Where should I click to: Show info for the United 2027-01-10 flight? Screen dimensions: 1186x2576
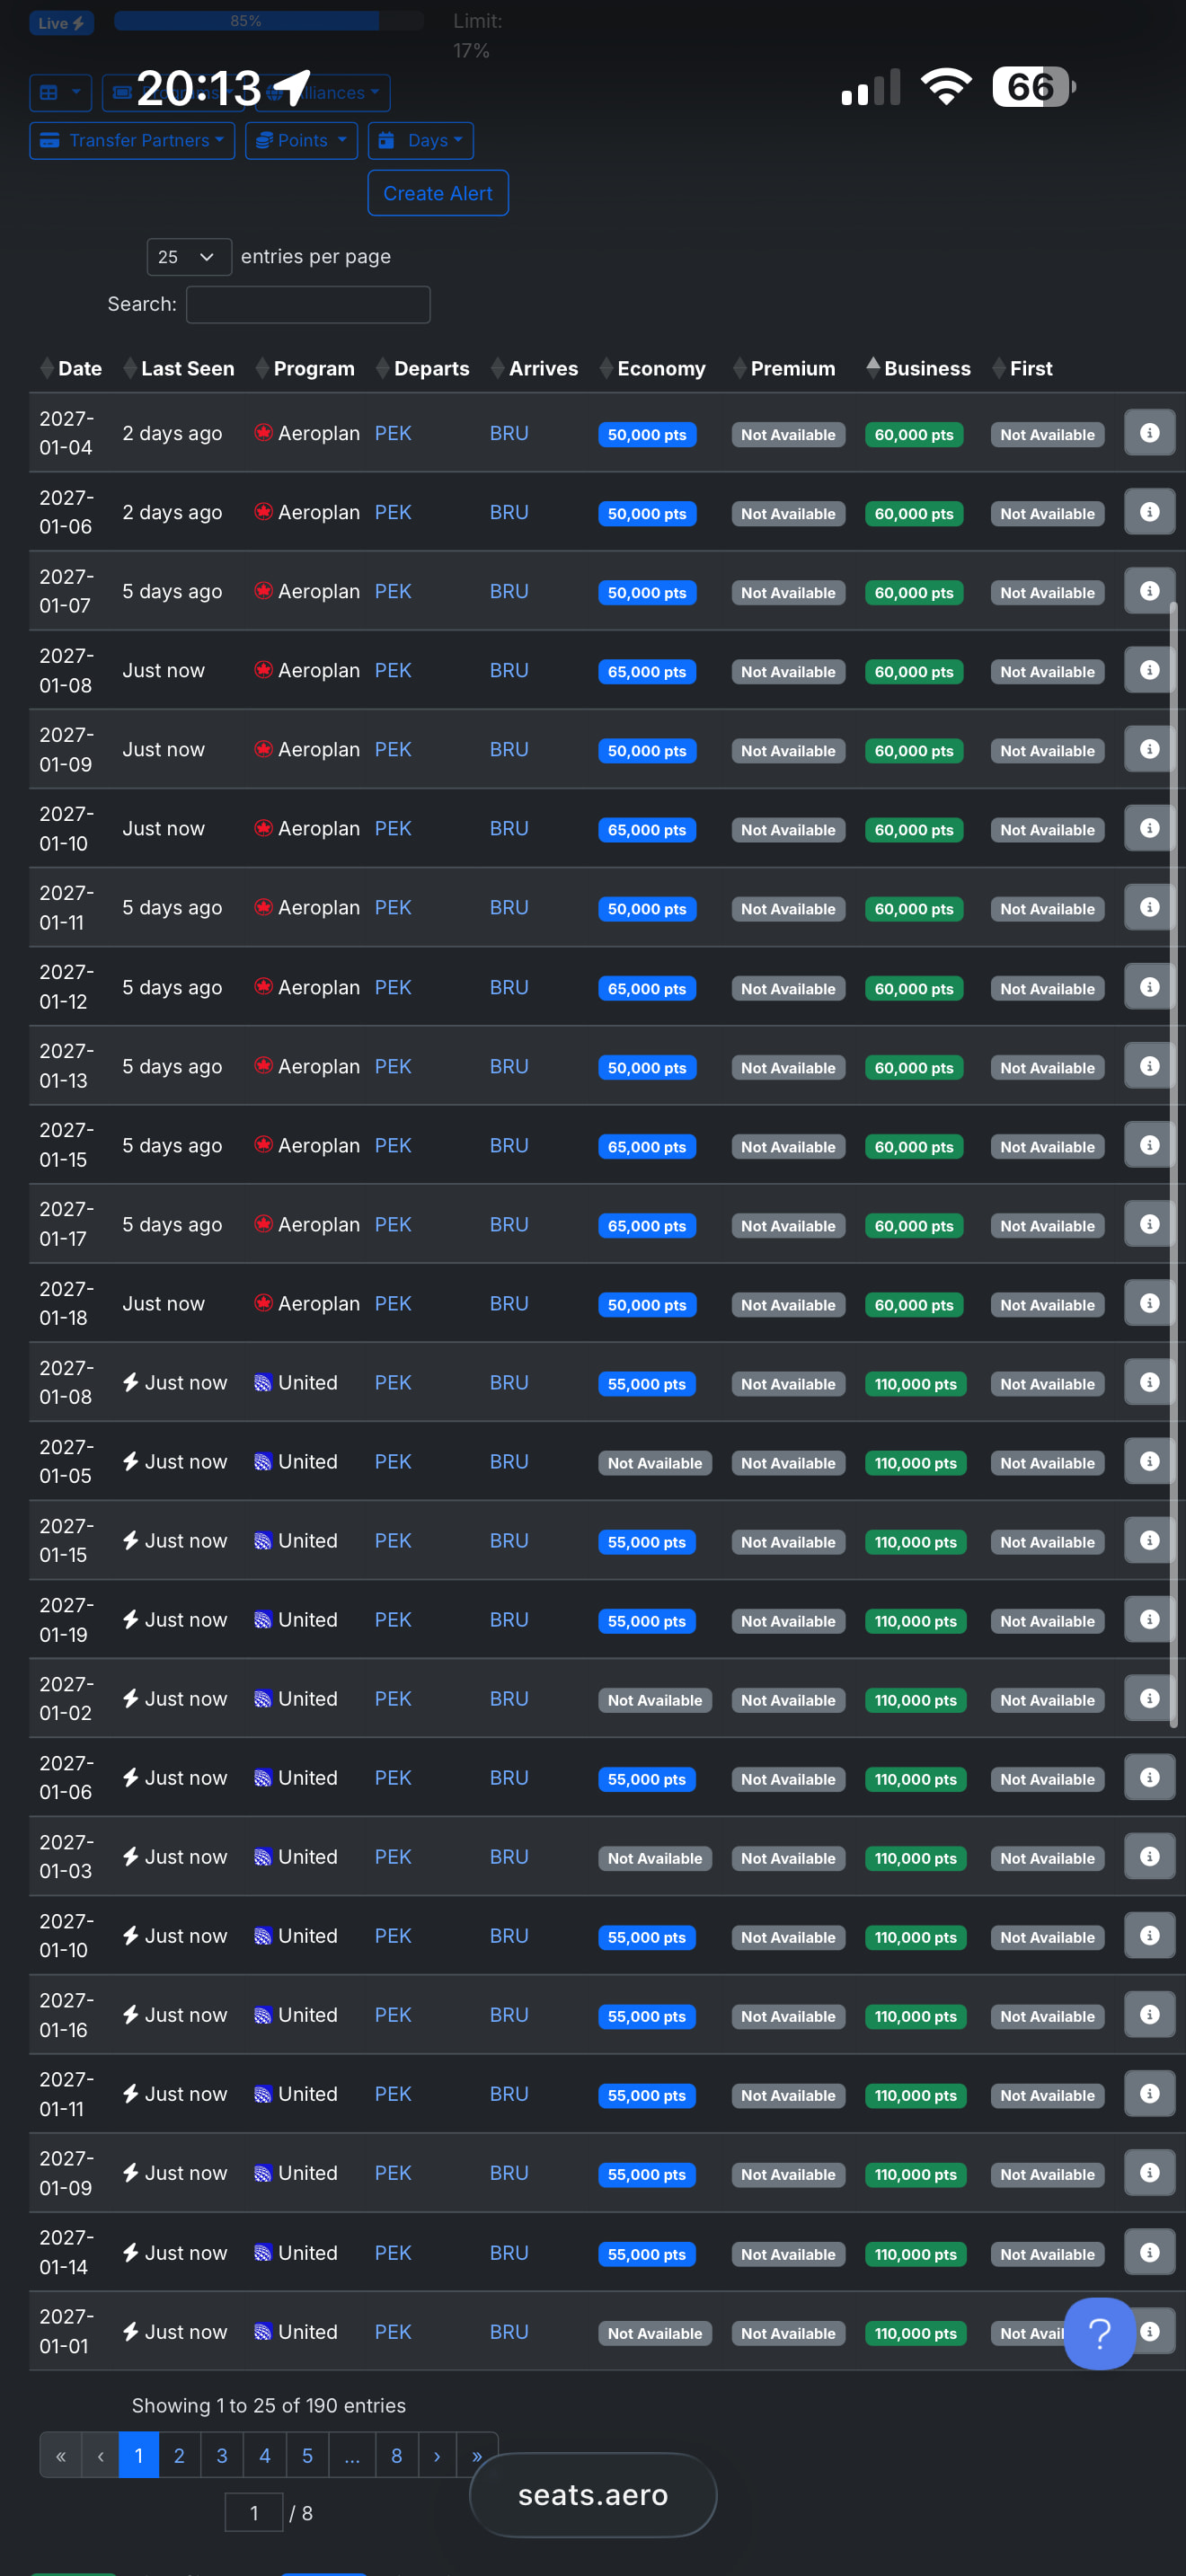pos(1149,1935)
